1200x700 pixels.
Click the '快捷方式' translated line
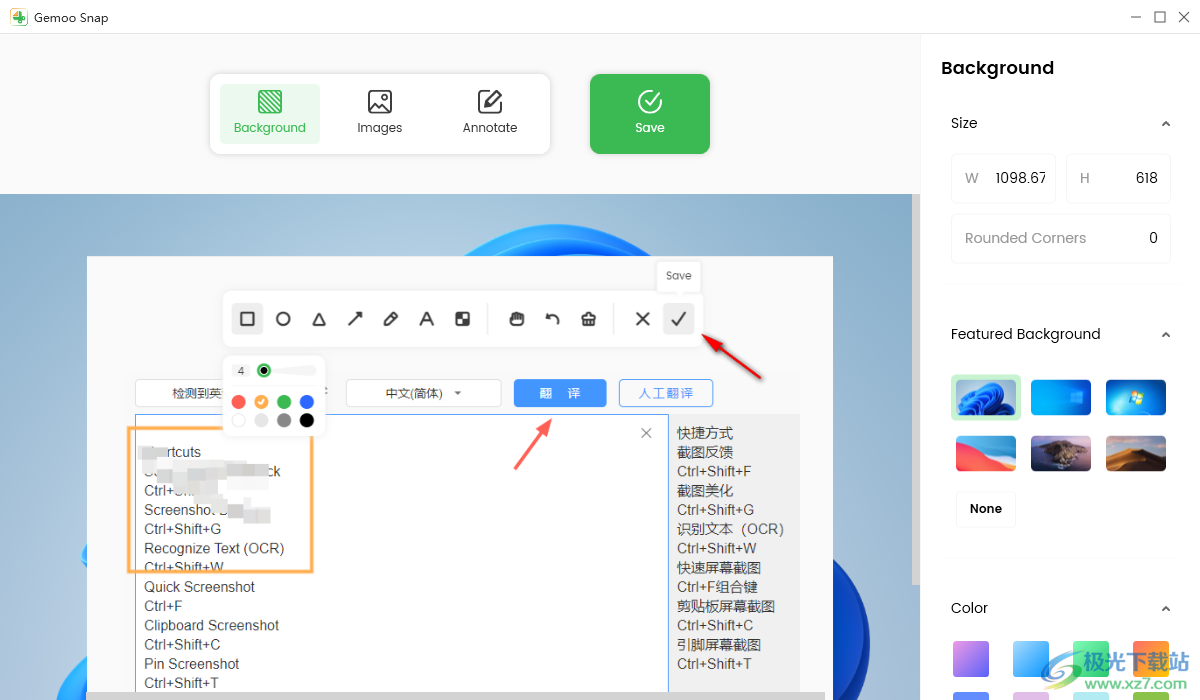tap(705, 433)
